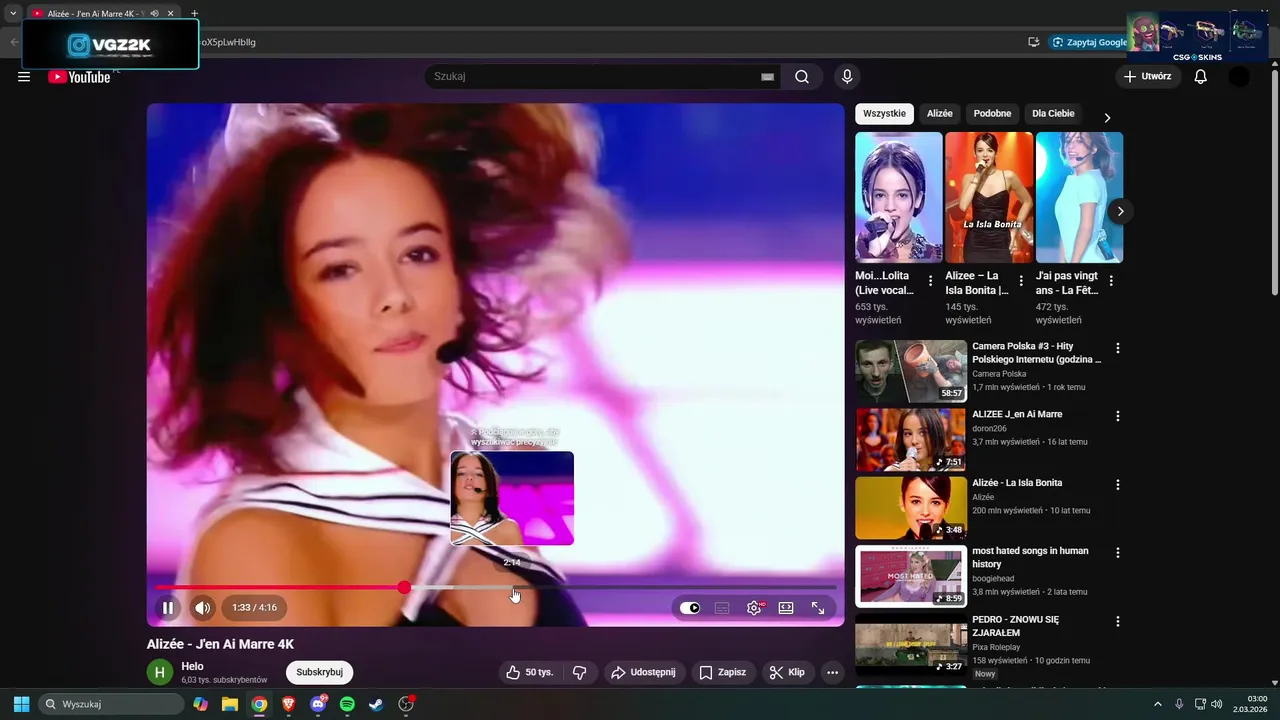Seek the red progress bar scrubber handle
The height and width of the screenshot is (720, 1280).
pos(404,588)
